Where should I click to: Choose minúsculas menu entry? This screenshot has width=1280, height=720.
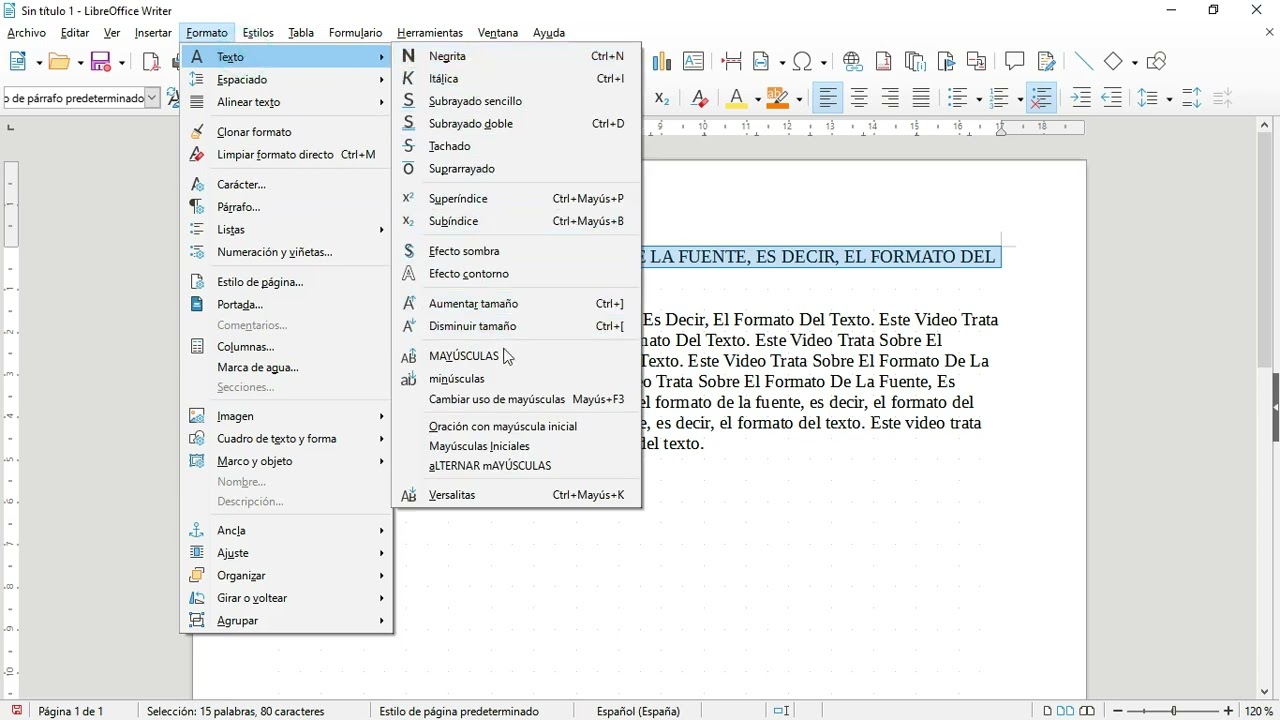coord(516,379)
